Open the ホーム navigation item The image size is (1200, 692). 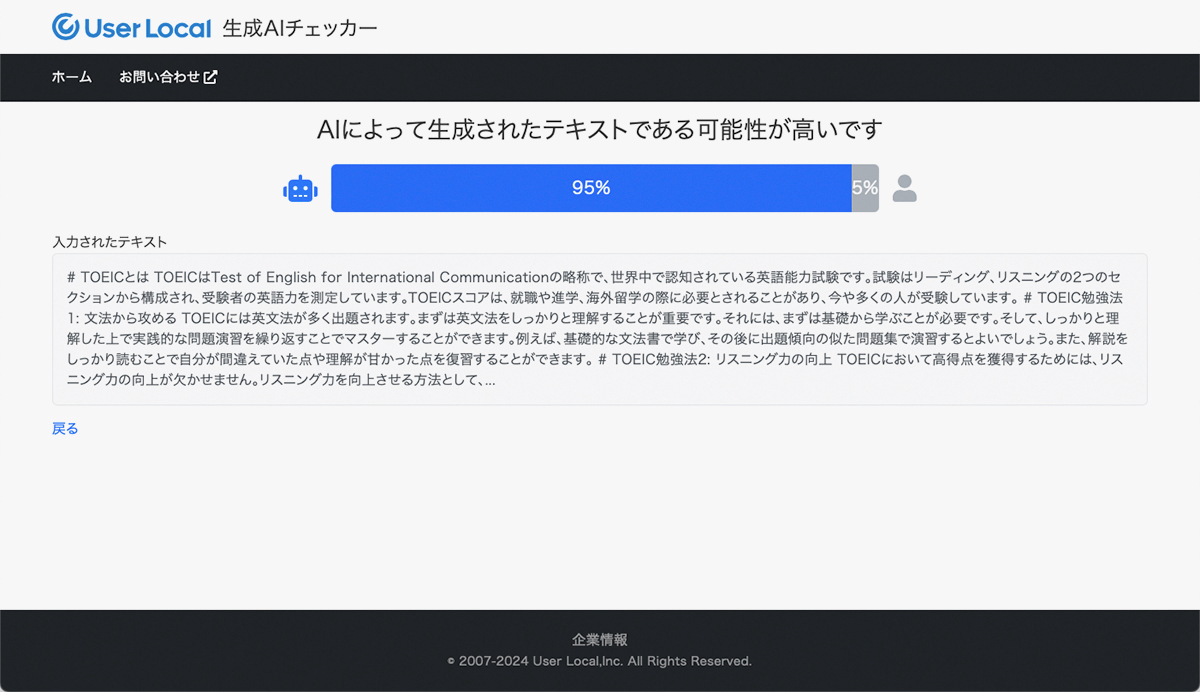(72, 77)
